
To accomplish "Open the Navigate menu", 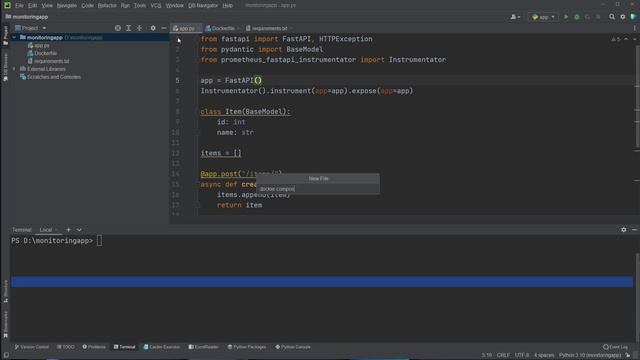I will point(67,5).
